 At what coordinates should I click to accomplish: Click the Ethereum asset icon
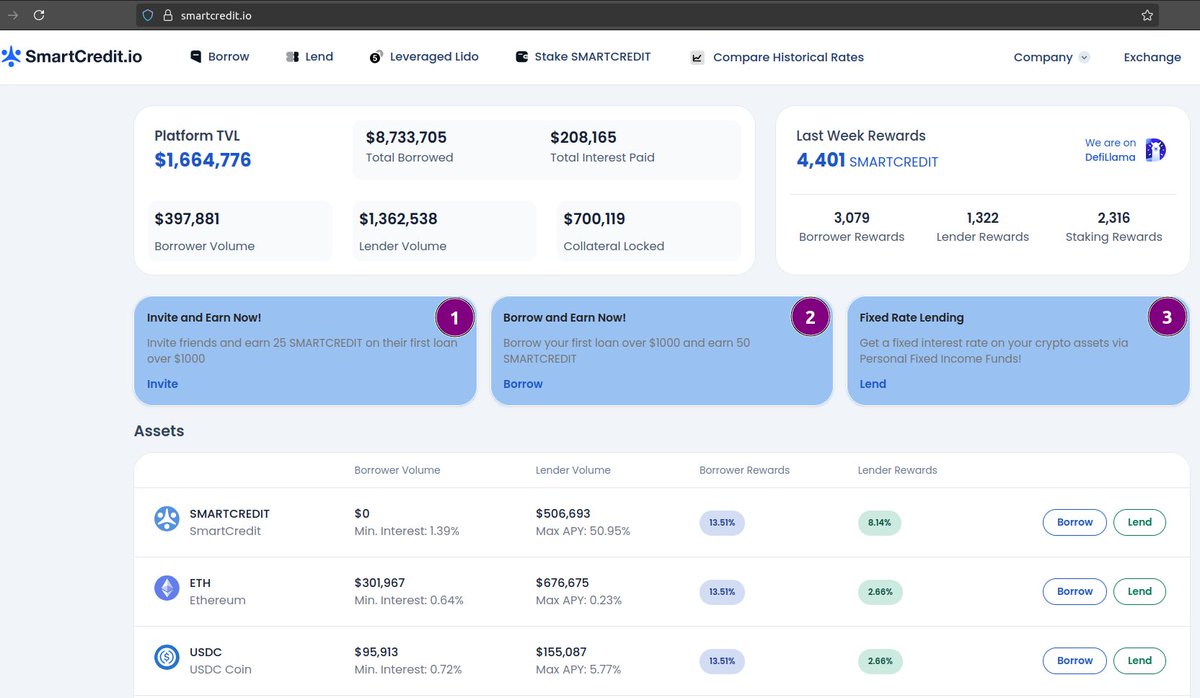pyautogui.click(x=166, y=588)
